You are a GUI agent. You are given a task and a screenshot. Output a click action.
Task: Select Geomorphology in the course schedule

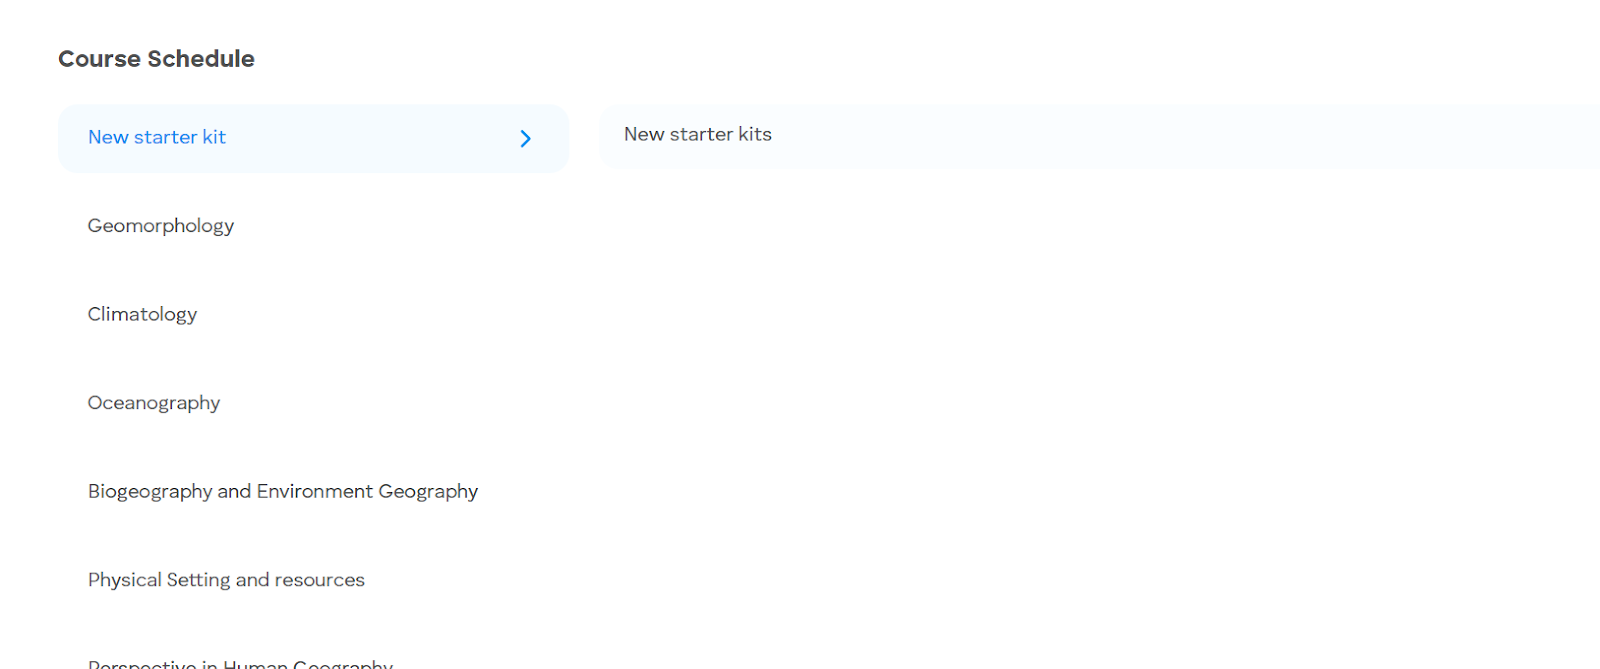(x=161, y=226)
